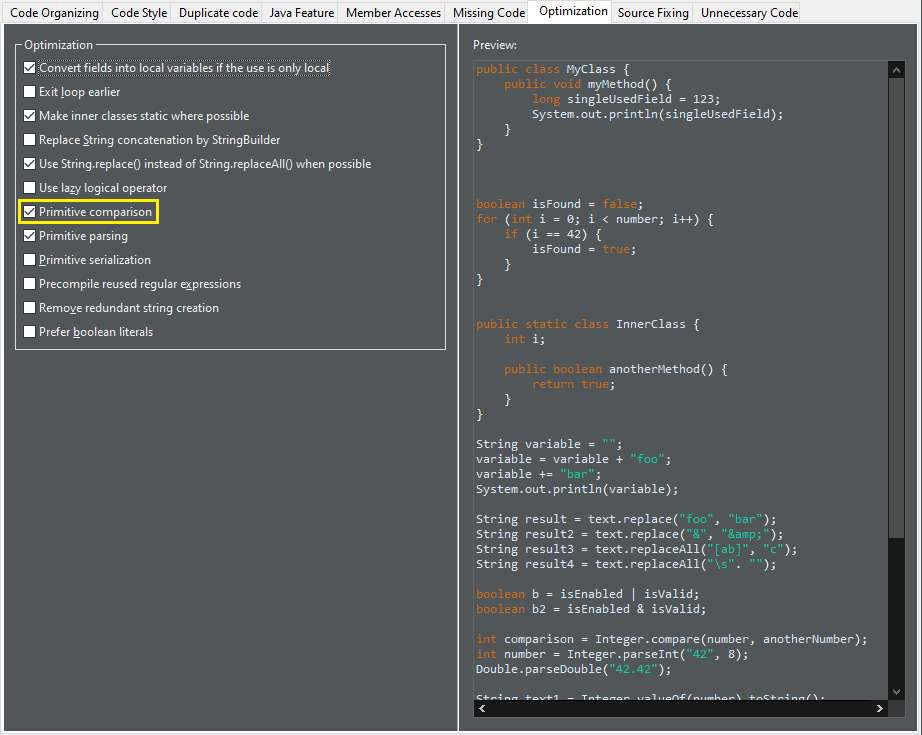Tick the Use lazy logical operator checkbox
The image size is (922, 735).
29,188
